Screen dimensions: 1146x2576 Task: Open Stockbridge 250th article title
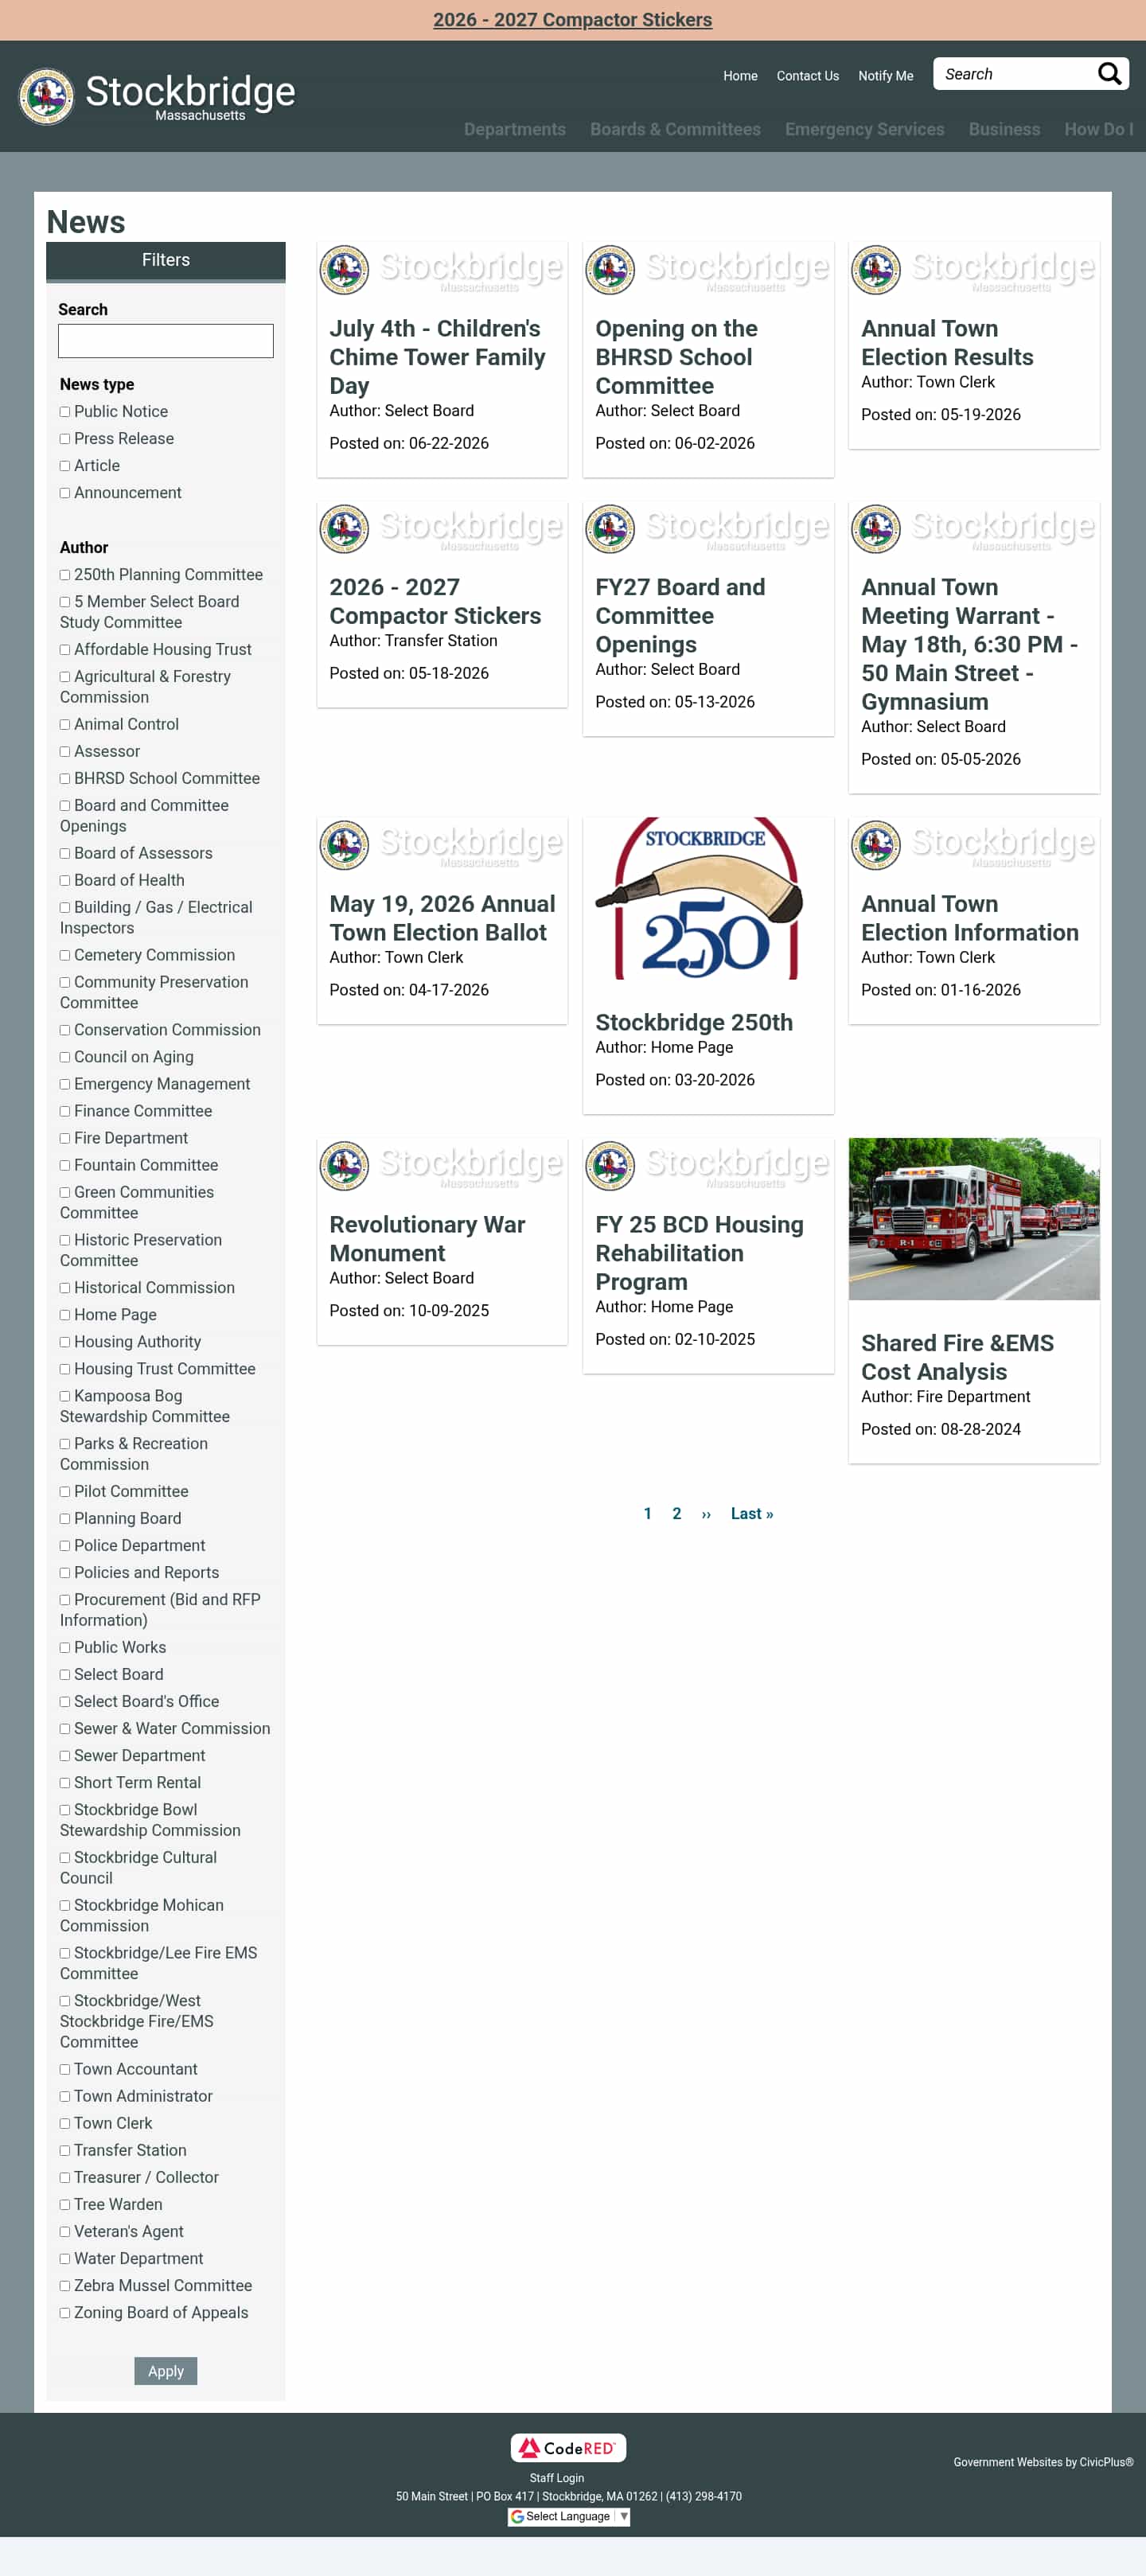click(x=694, y=1022)
